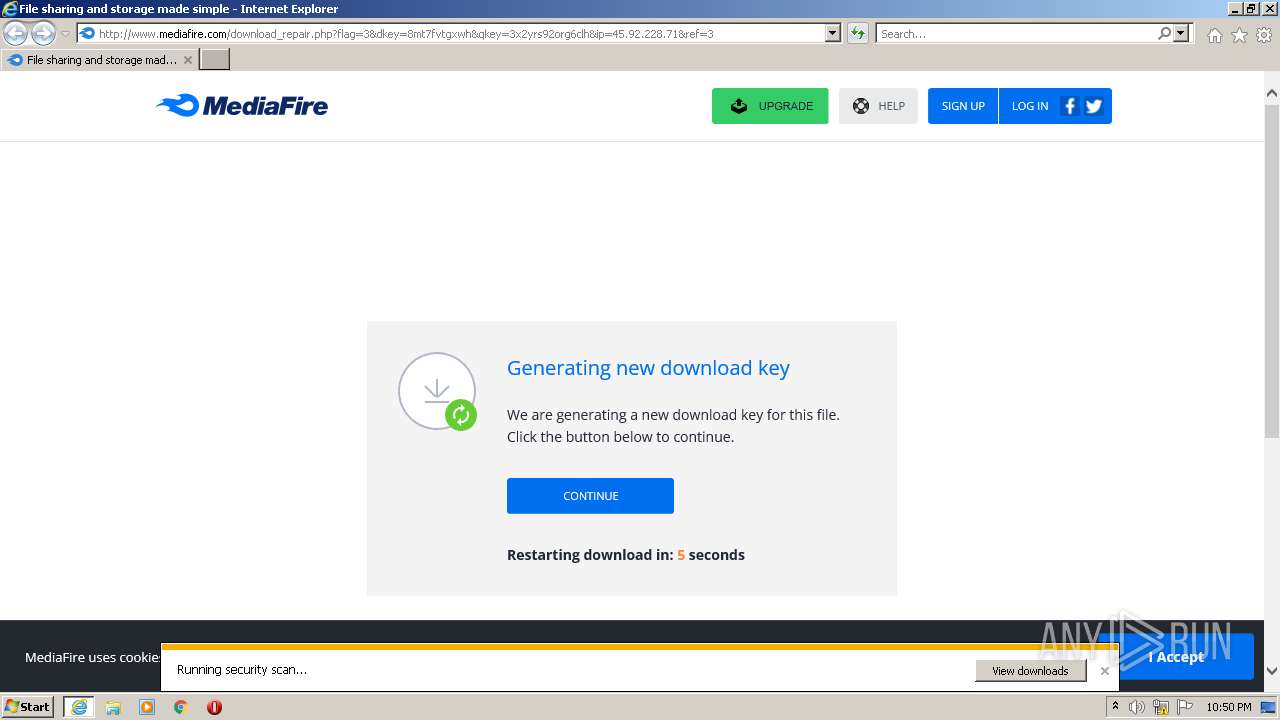Refresh the page with the refresh icon

tap(857, 34)
